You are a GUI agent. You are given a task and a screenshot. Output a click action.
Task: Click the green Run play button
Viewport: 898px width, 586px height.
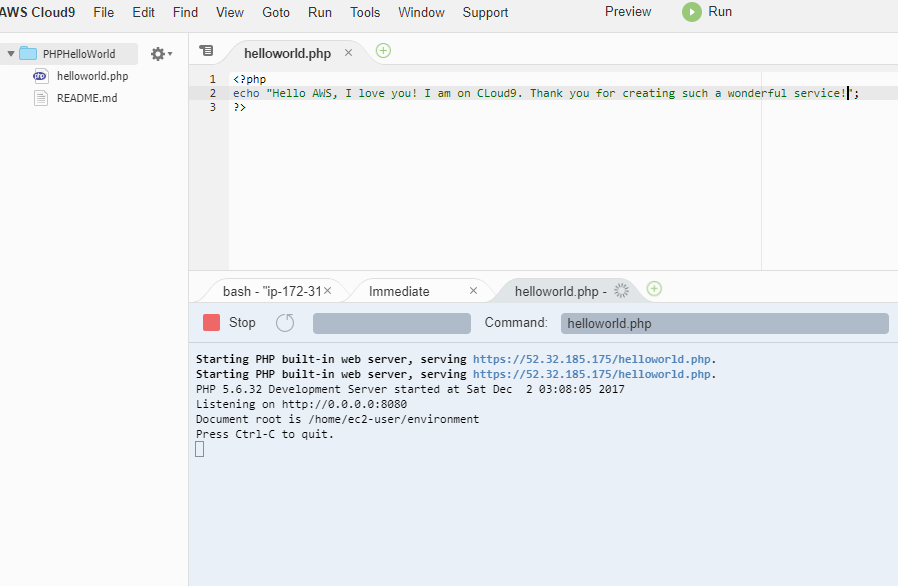[x=692, y=12]
